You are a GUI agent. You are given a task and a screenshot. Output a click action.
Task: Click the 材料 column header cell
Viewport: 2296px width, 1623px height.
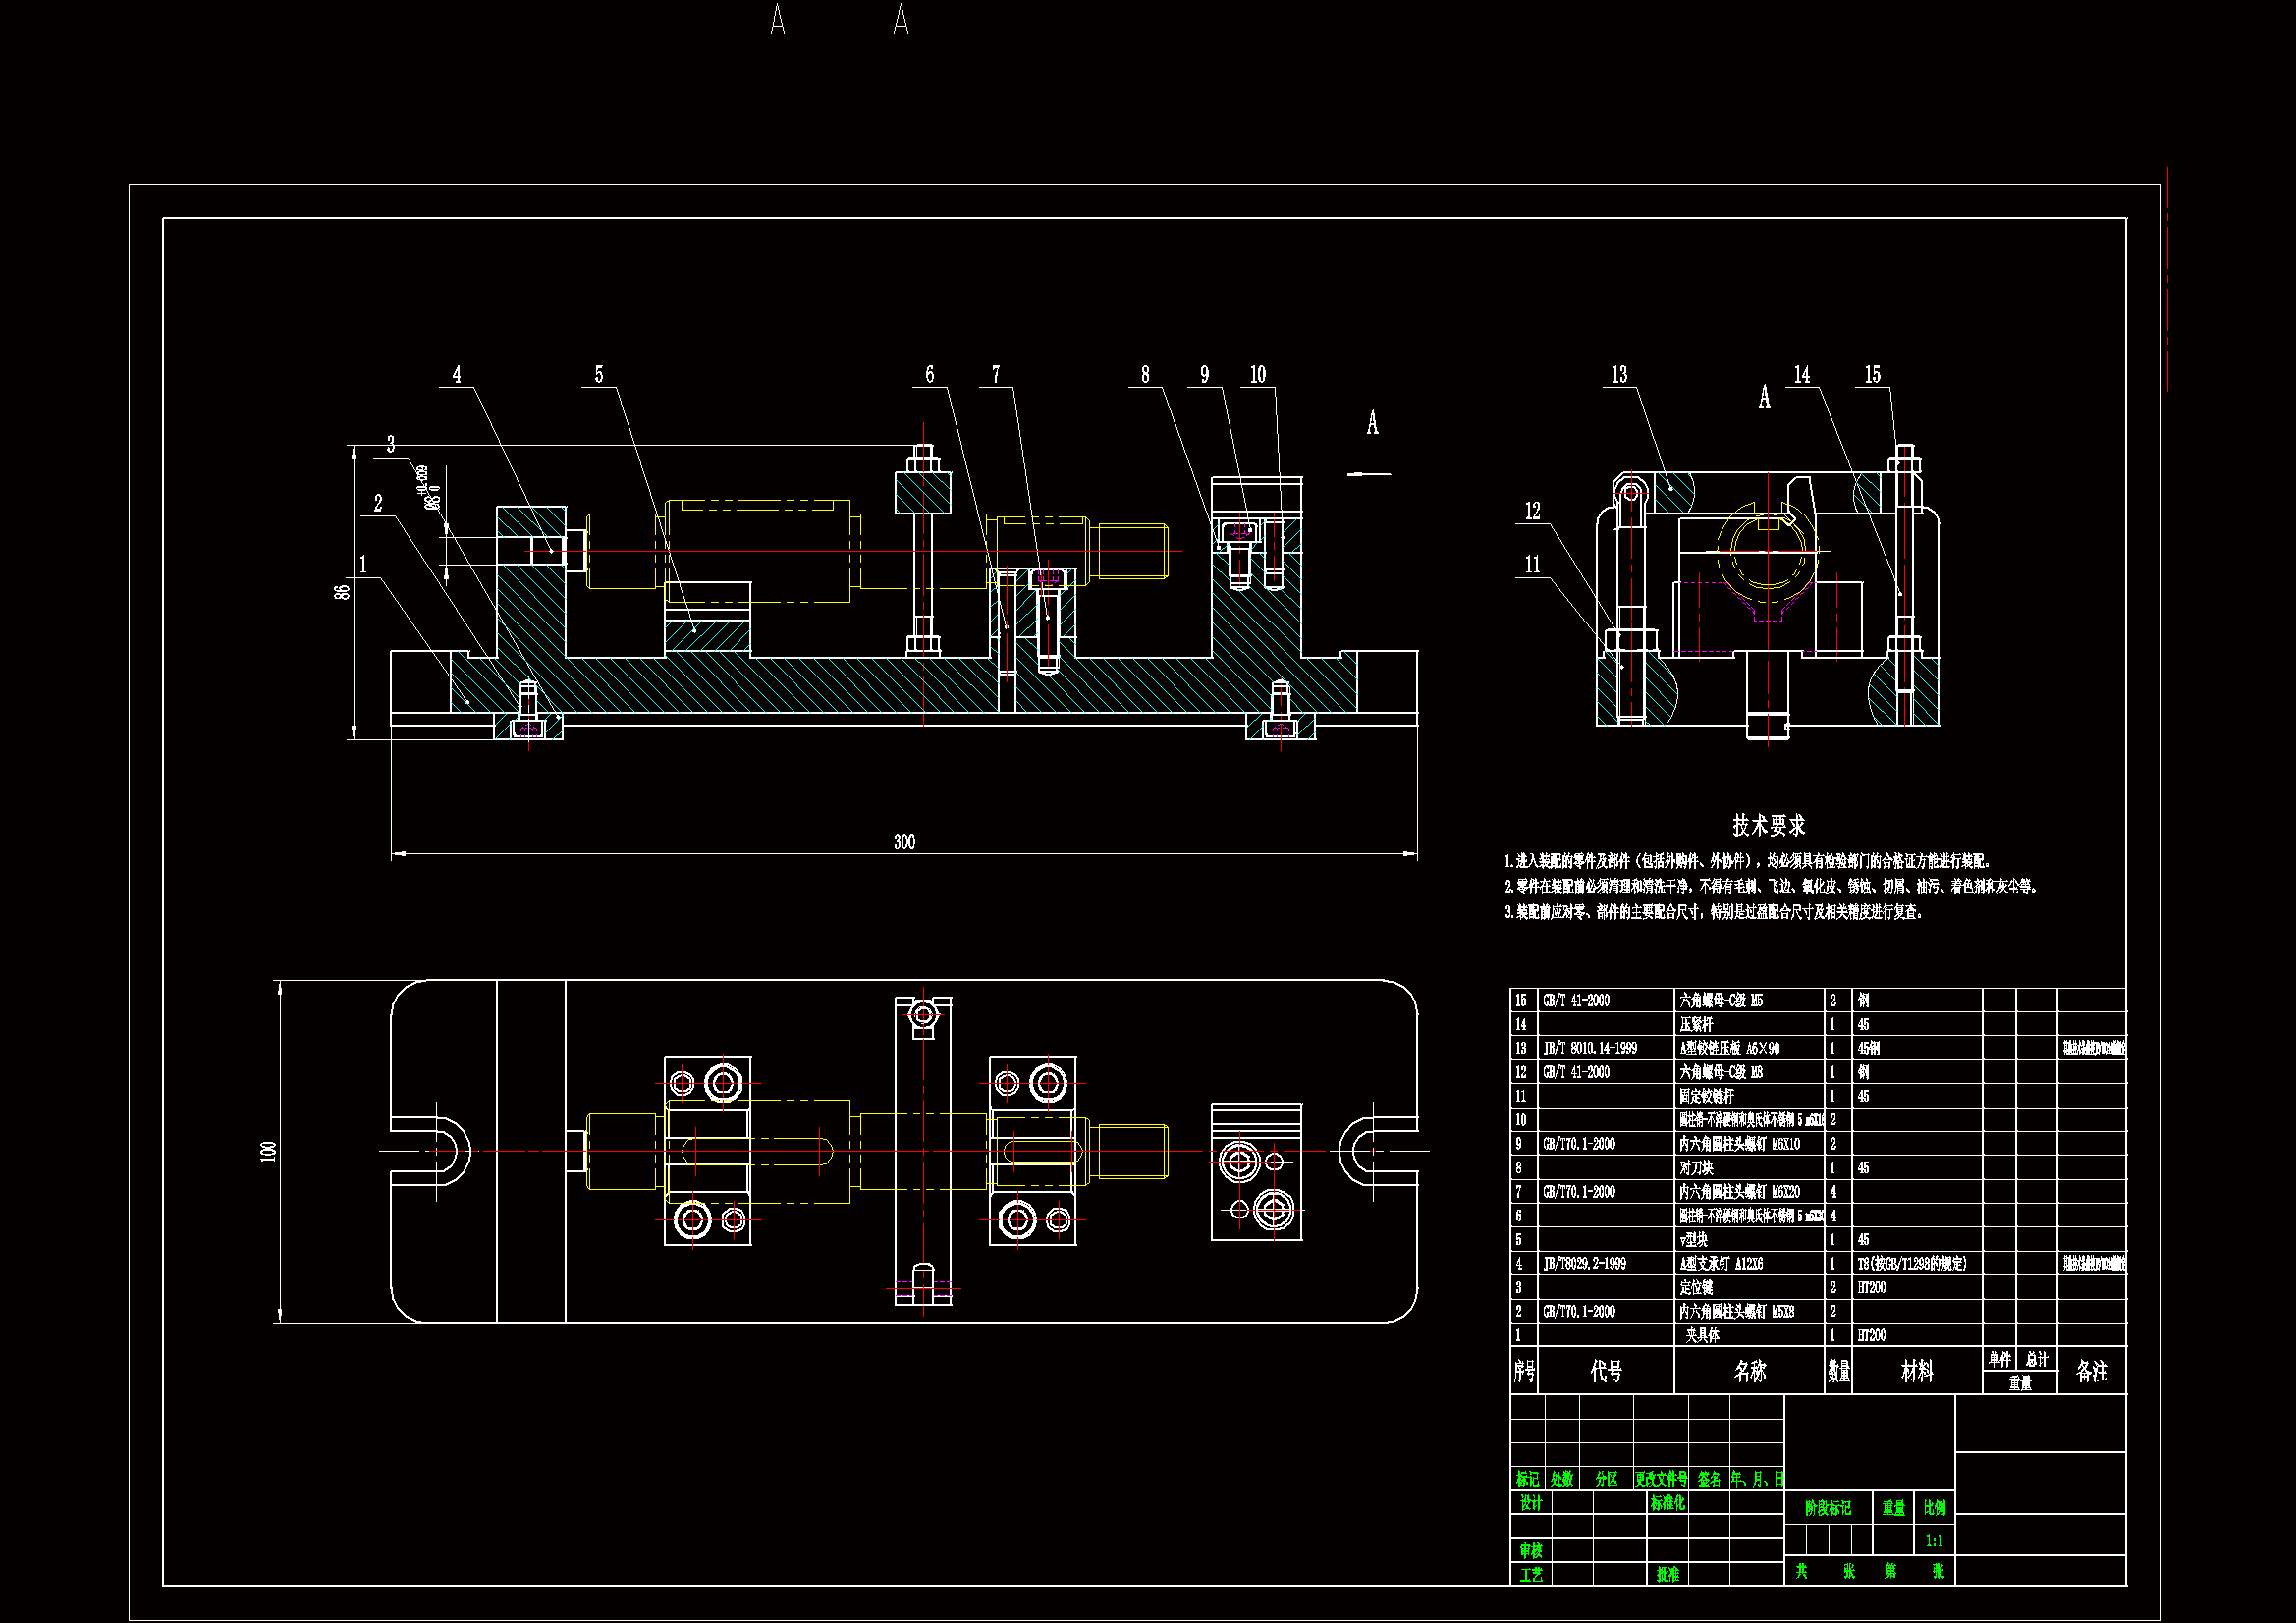point(1916,1371)
